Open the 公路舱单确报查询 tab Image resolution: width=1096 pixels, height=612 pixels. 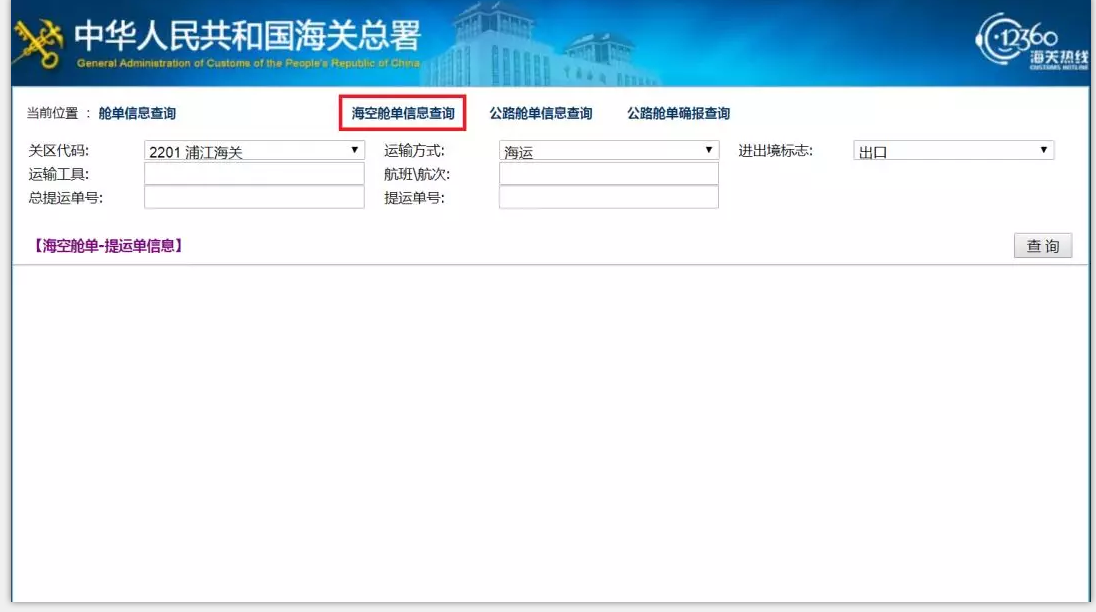(x=678, y=114)
